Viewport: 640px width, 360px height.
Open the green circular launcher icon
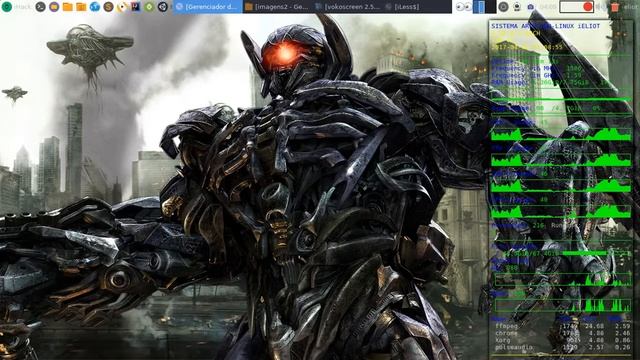point(149,7)
